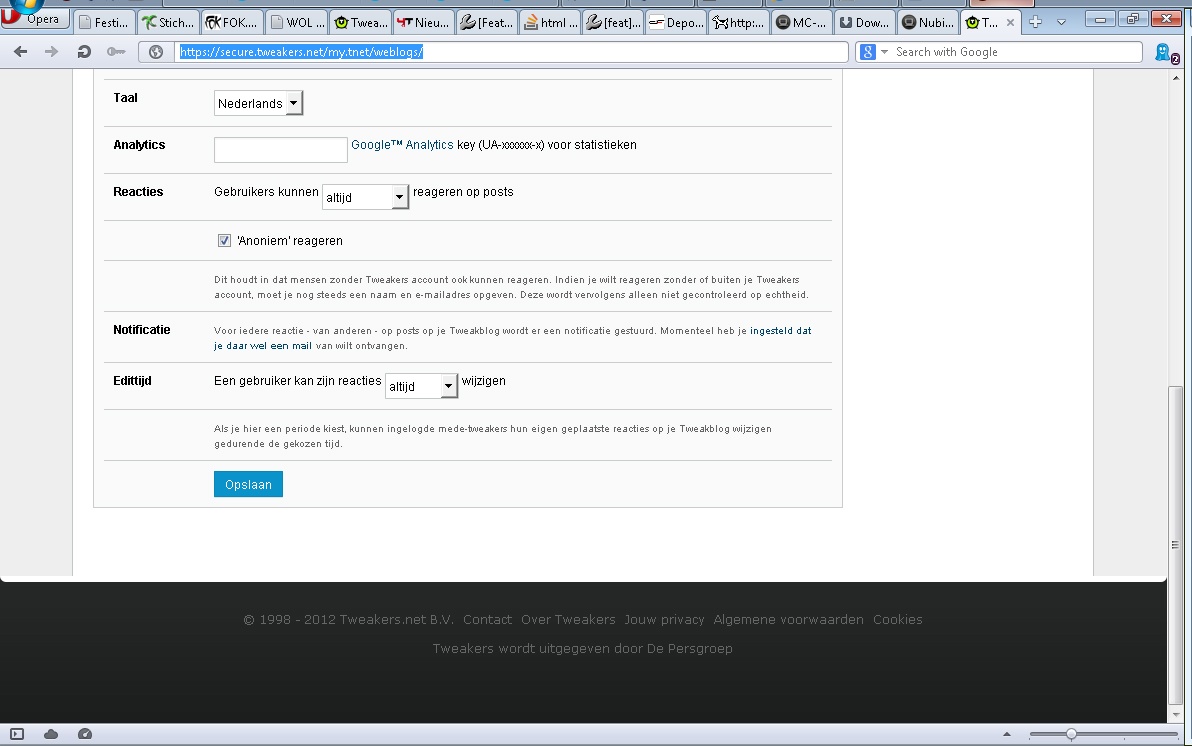Switch to the Nieu... tab

tap(423, 22)
